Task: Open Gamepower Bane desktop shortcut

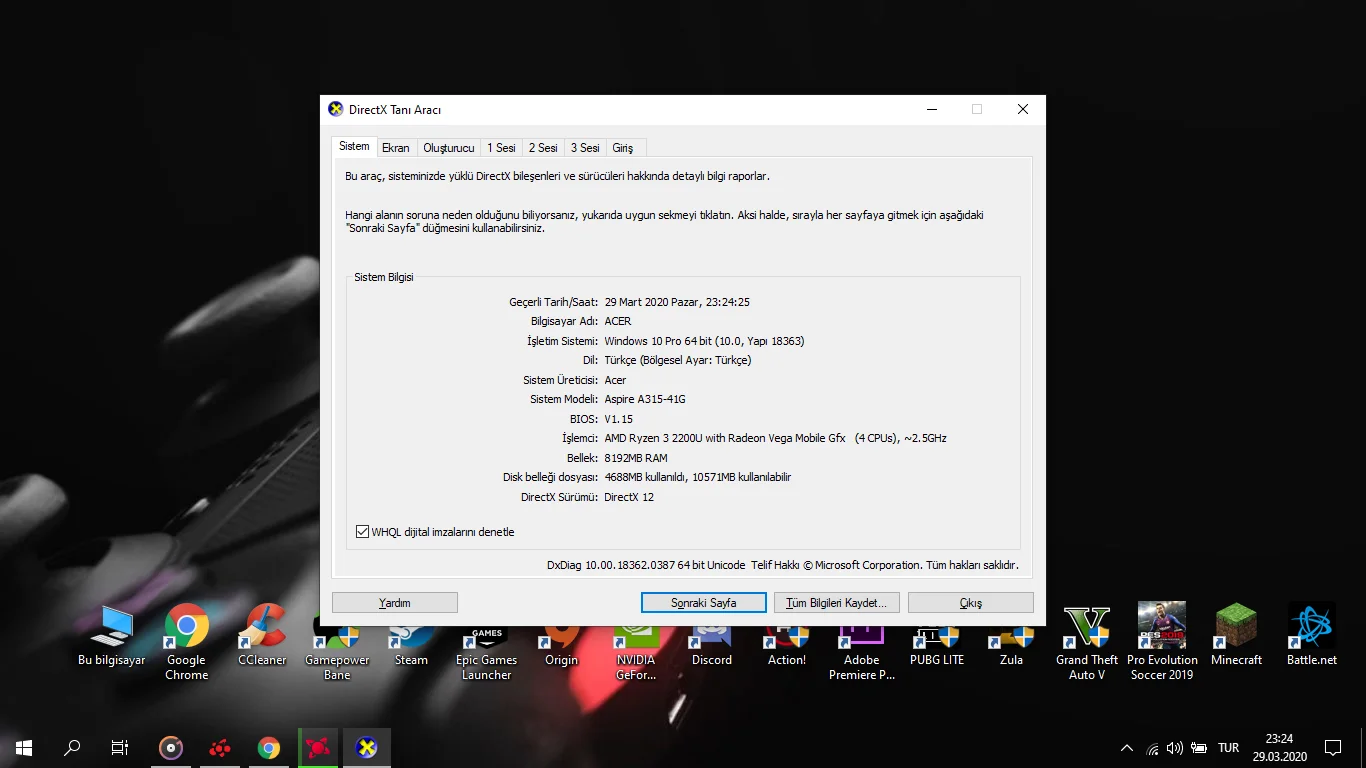Action: (337, 650)
